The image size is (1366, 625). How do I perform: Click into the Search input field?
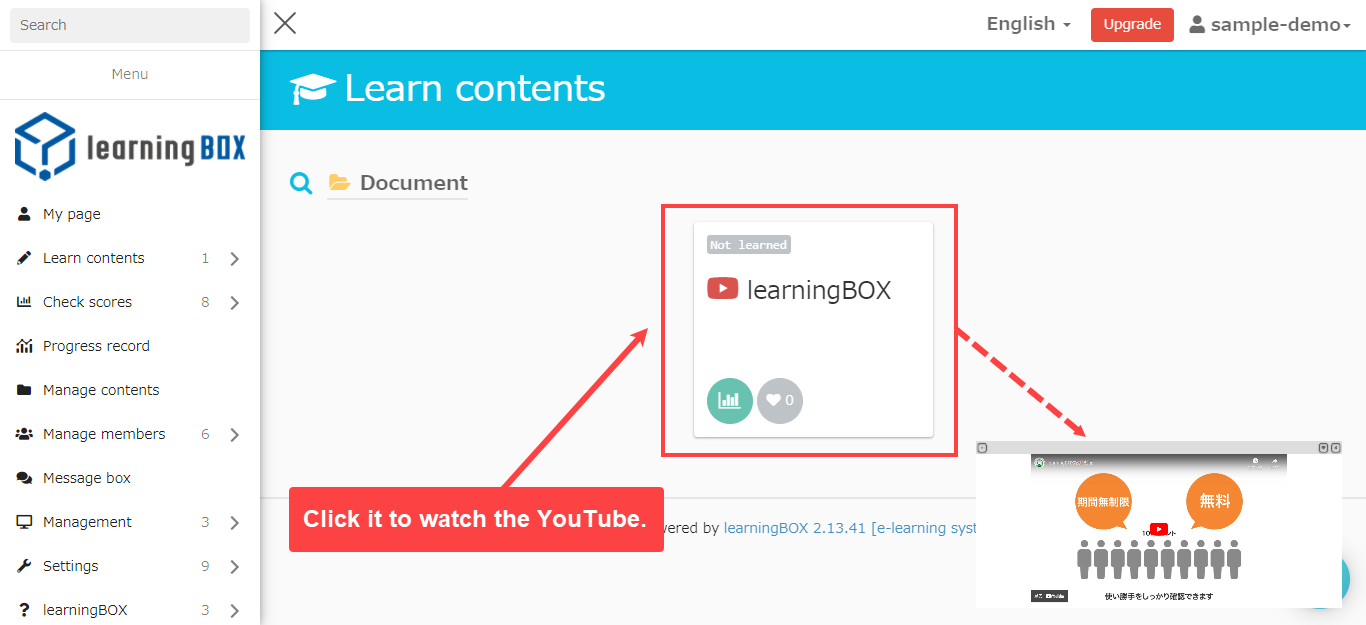click(x=130, y=25)
